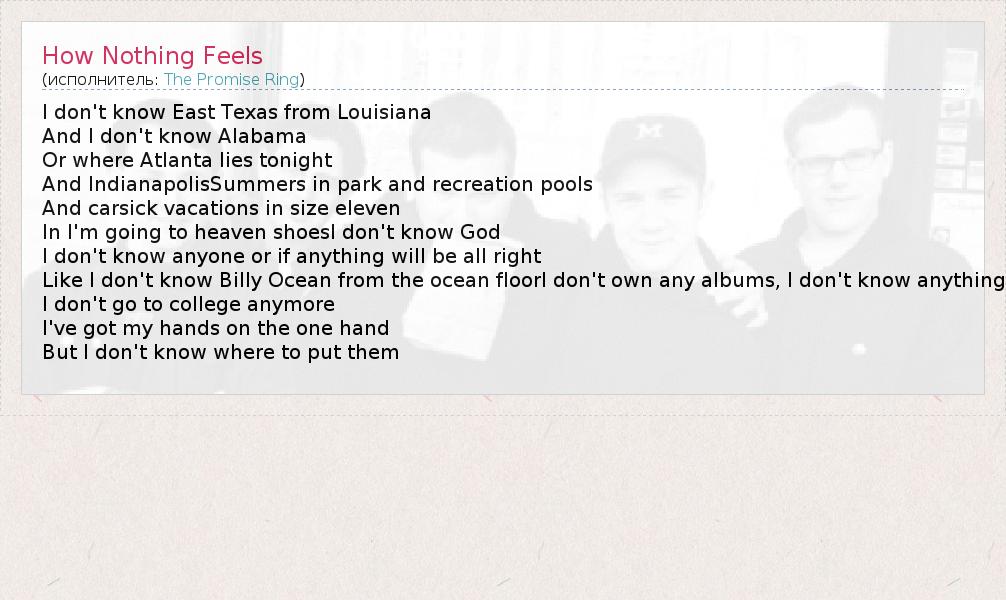Viewport: 1006px width, 600px height.
Task: Click the 'anything will be all right' line
Action: pyautogui.click(x=291, y=256)
